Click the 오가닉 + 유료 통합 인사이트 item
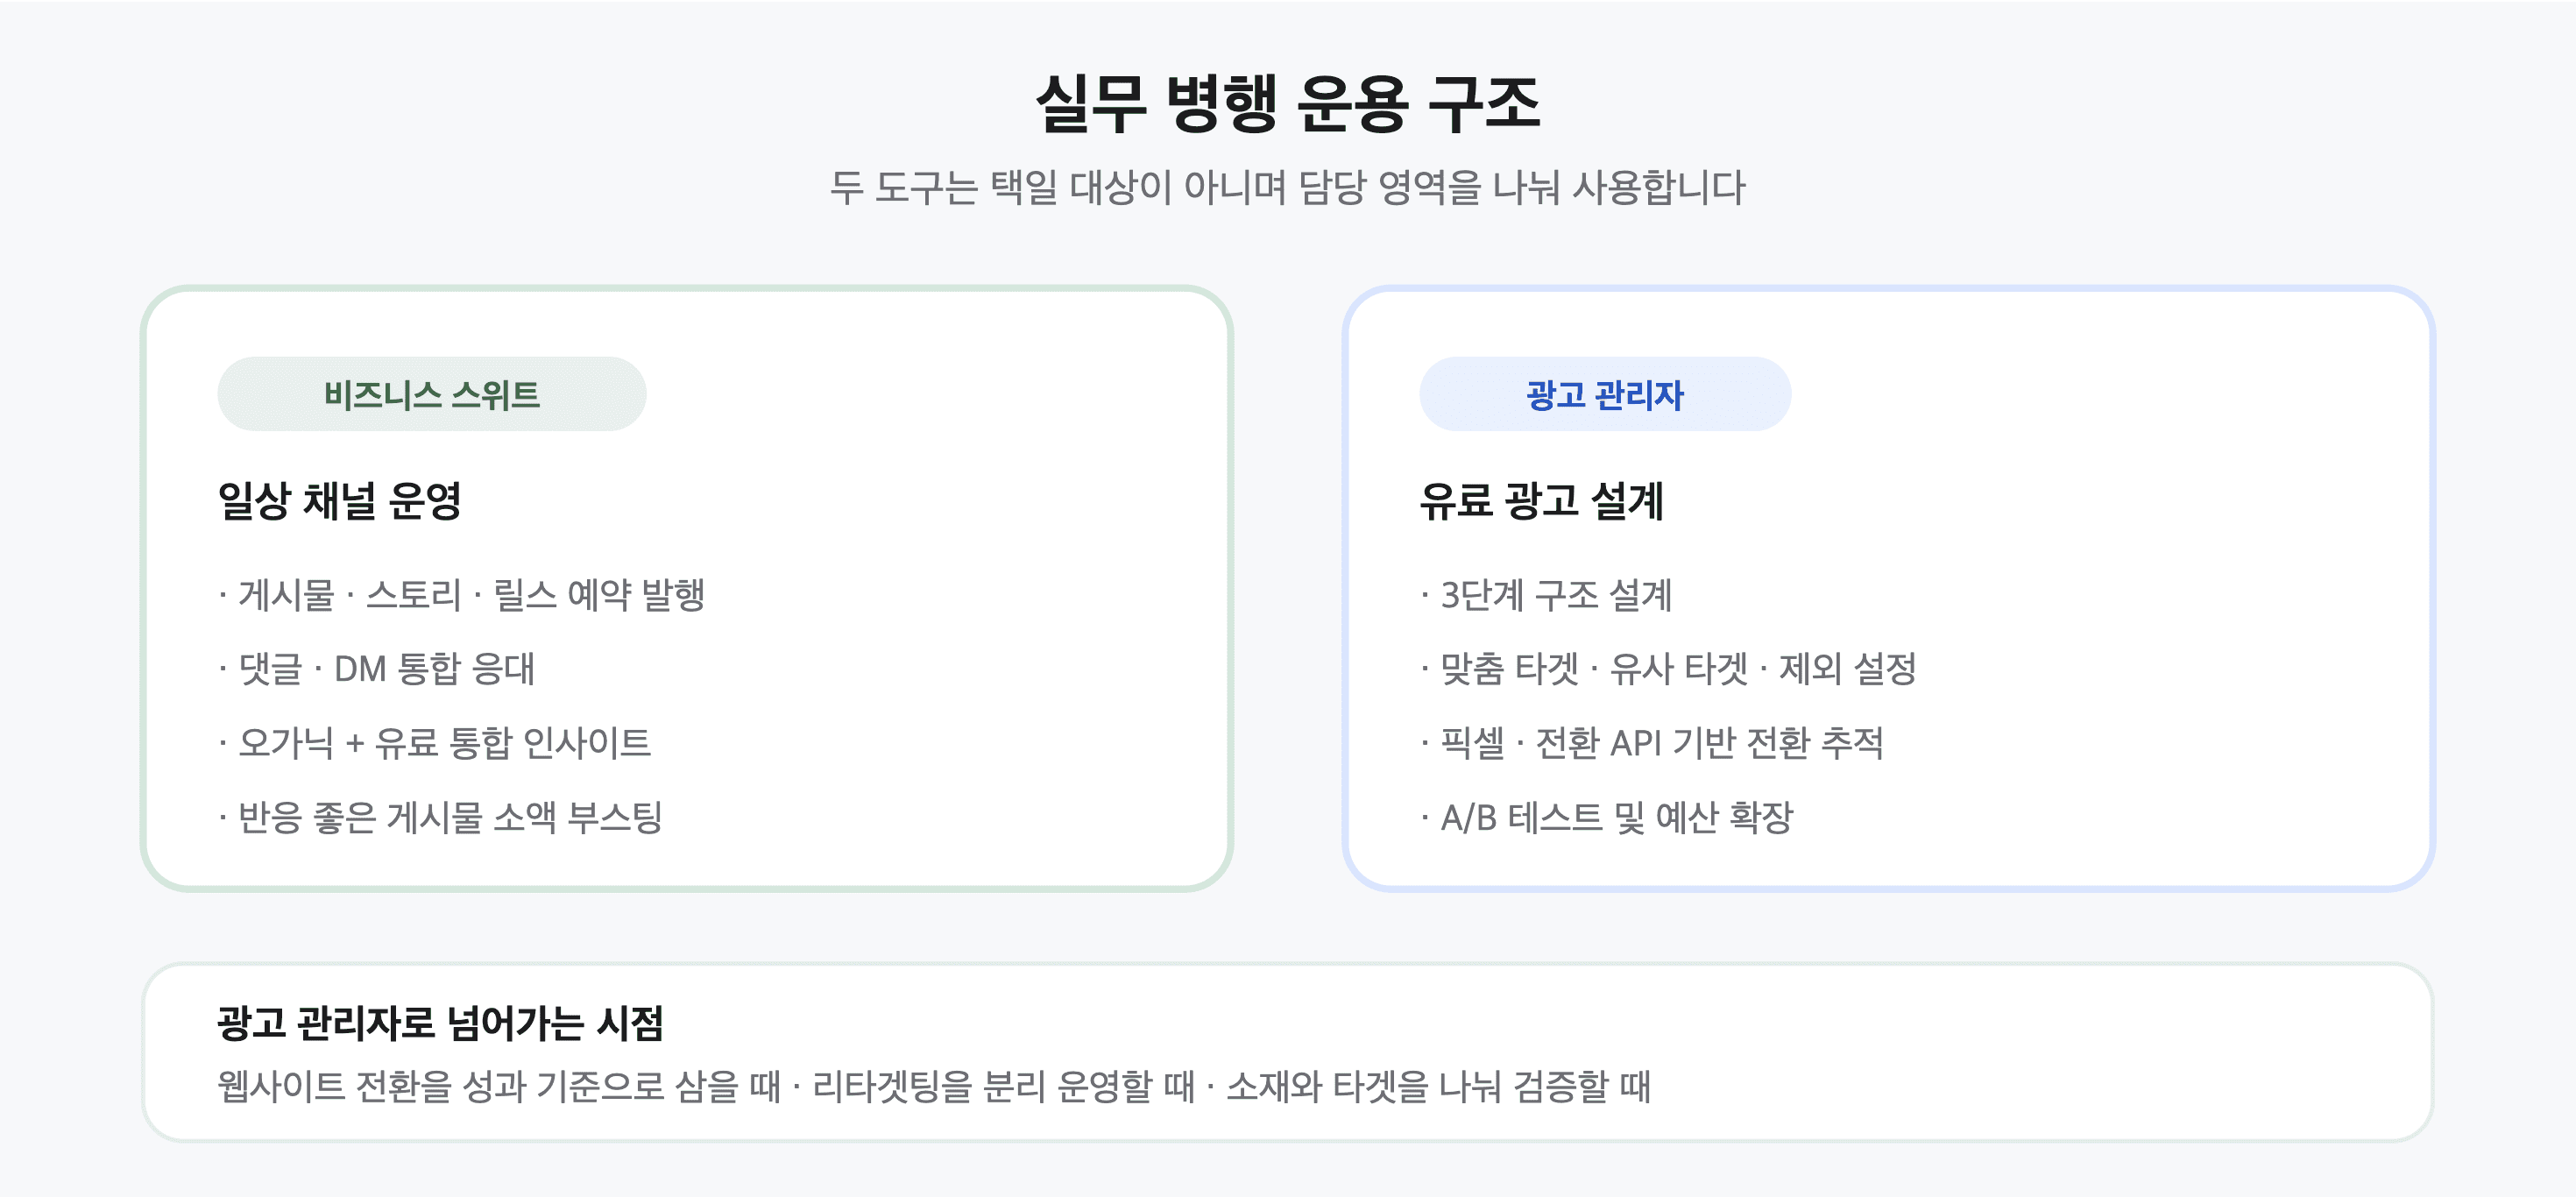The image size is (2576, 1197). pos(435,743)
